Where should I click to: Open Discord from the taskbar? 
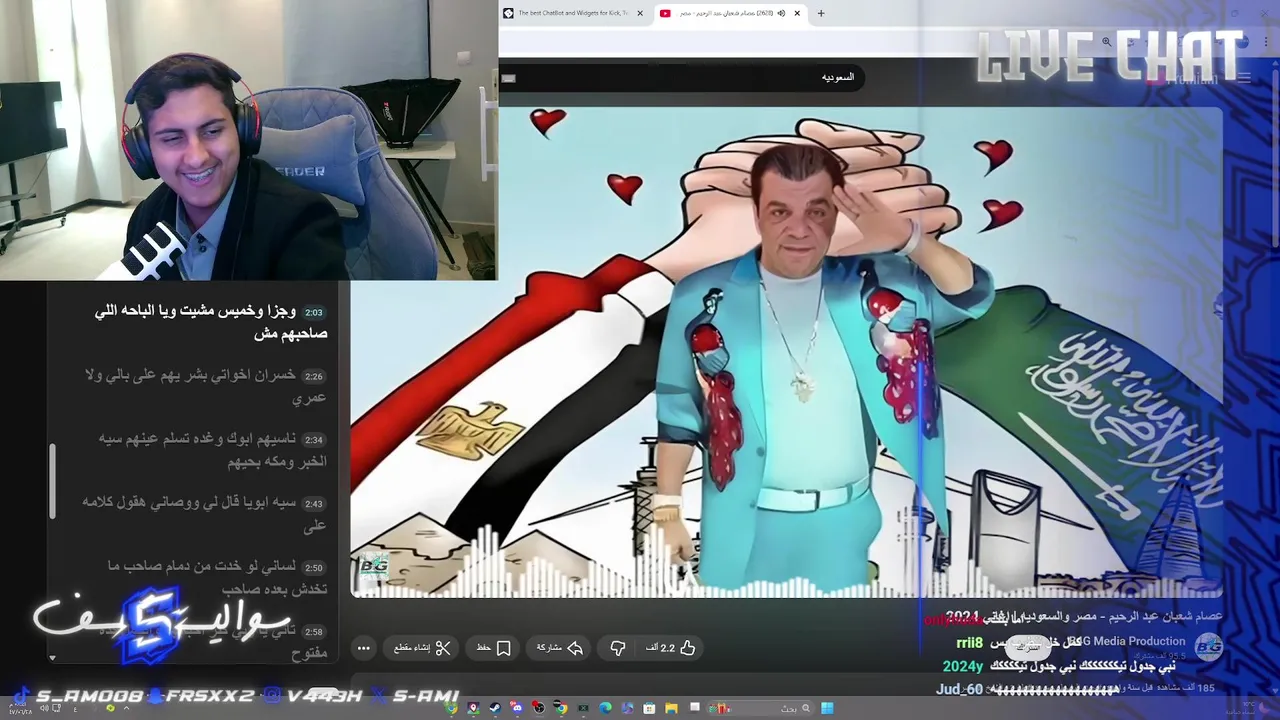coord(517,708)
